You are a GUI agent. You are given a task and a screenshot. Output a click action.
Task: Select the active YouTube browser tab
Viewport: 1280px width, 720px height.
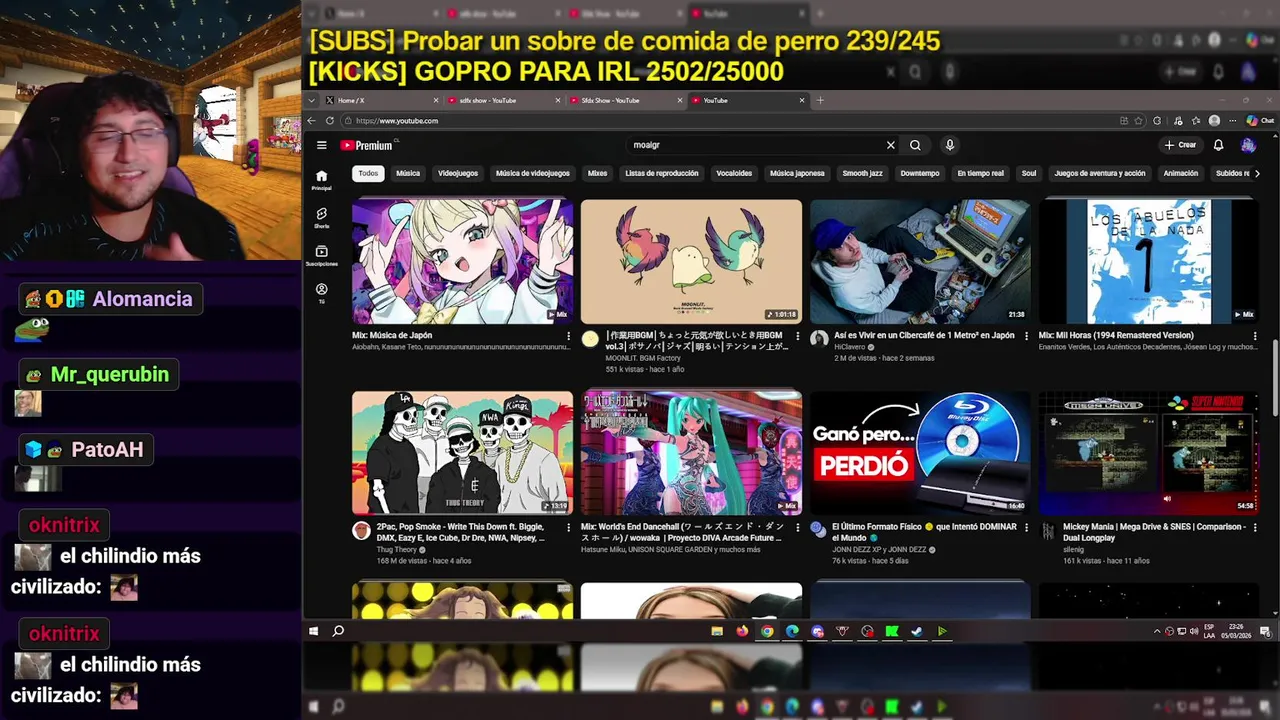click(747, 100)
